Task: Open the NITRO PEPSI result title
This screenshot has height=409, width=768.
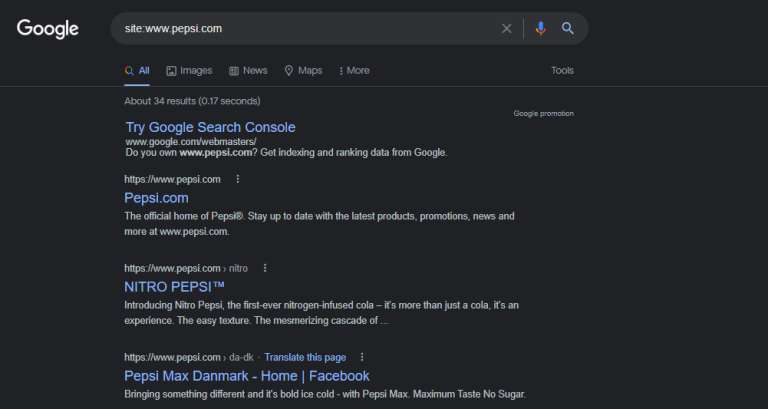Action: (x=174, y=287)
